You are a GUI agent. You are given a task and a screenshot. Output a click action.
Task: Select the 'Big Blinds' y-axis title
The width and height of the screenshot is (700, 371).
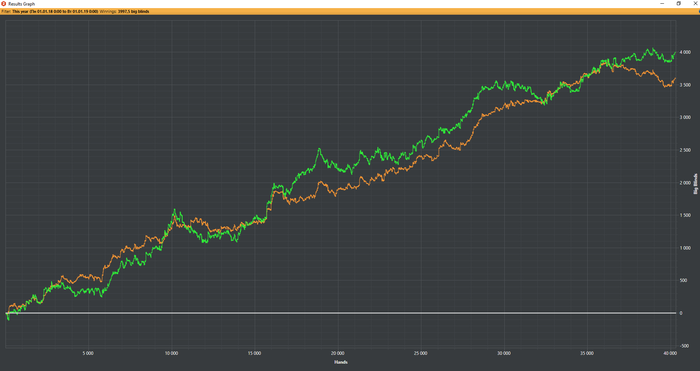pos(695,184)
